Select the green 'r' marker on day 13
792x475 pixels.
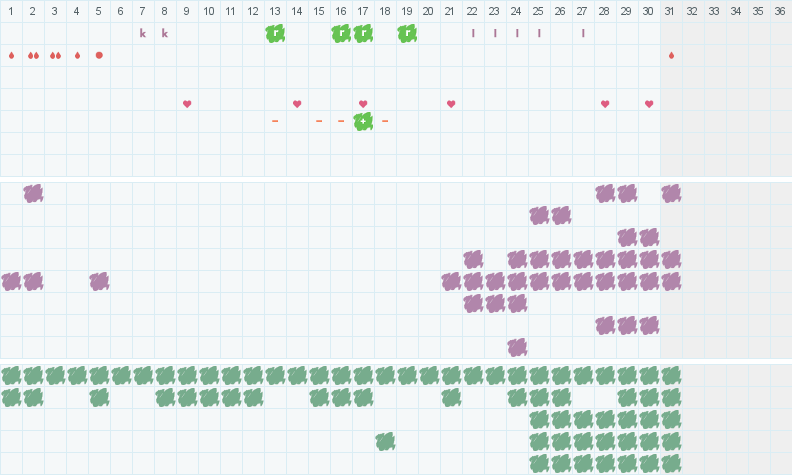point(275,34)
